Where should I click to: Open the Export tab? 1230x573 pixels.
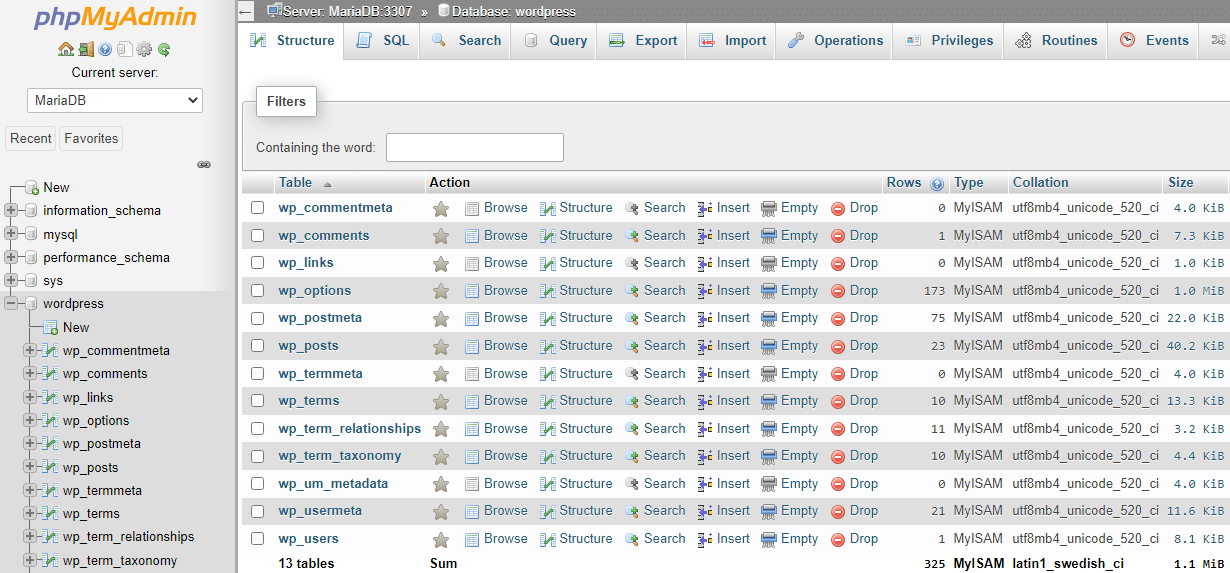pos(643,41)
